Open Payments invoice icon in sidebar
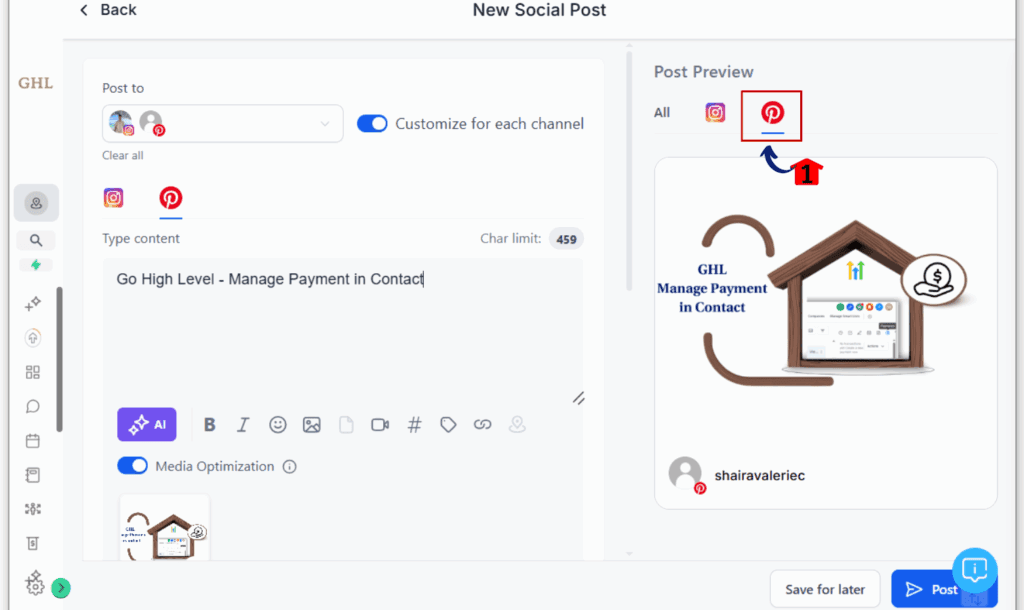 tap(33, 543)
